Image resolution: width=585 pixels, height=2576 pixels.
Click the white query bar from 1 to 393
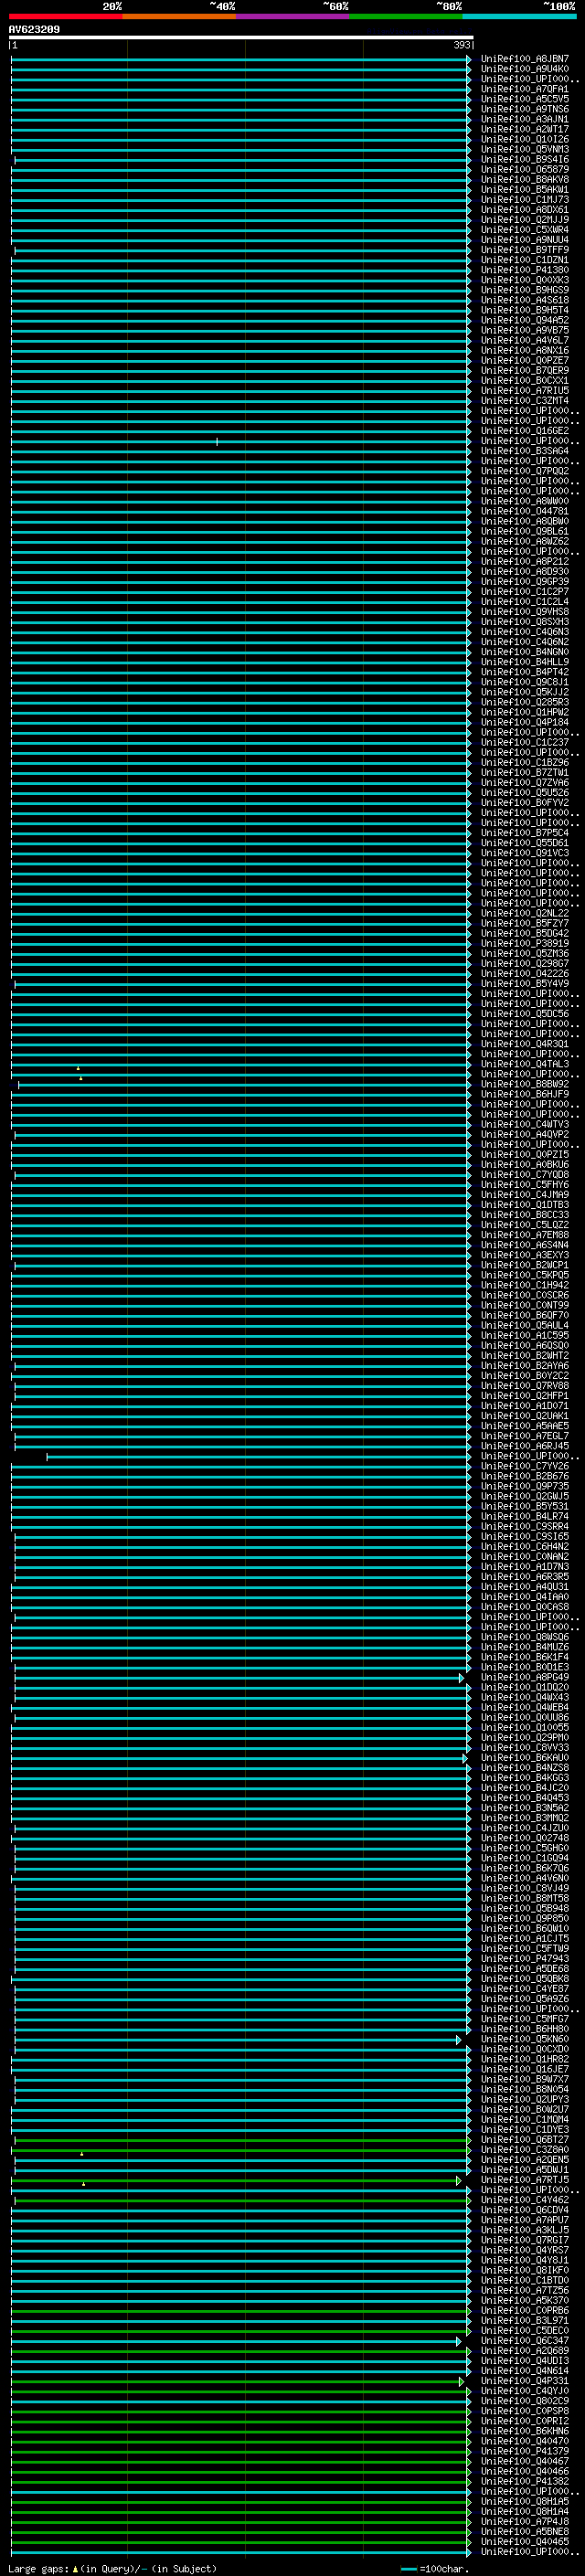(x=241, y=37)
